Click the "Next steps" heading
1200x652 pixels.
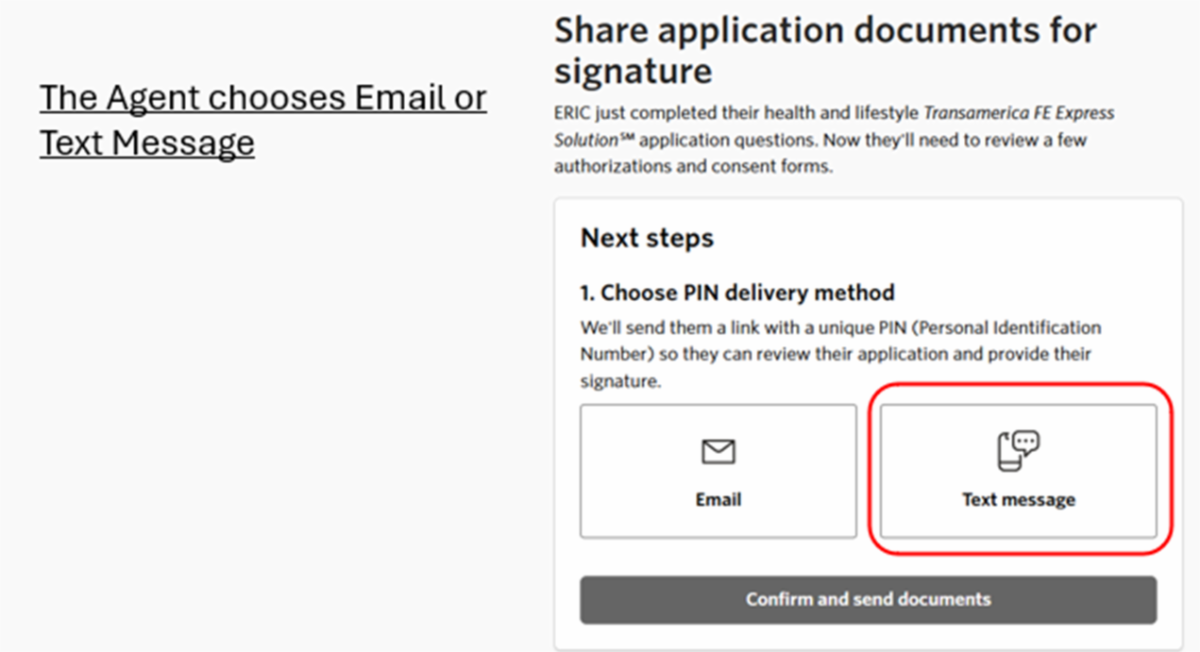pos(647,238)
